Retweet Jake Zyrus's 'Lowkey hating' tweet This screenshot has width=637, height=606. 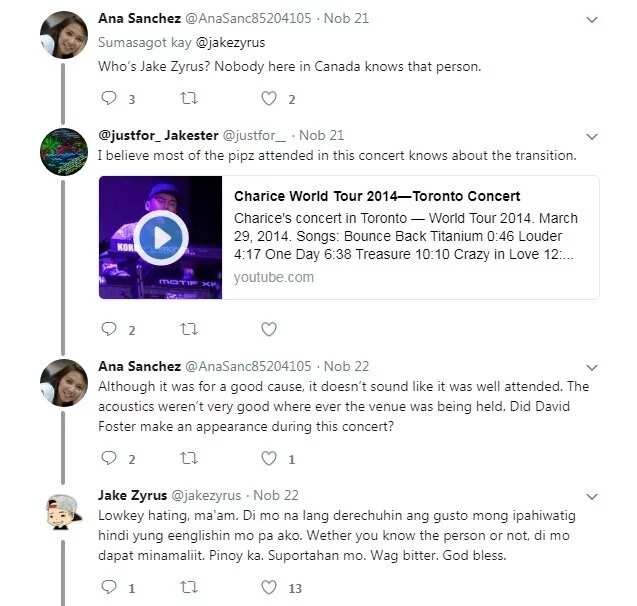pos(189,587)
